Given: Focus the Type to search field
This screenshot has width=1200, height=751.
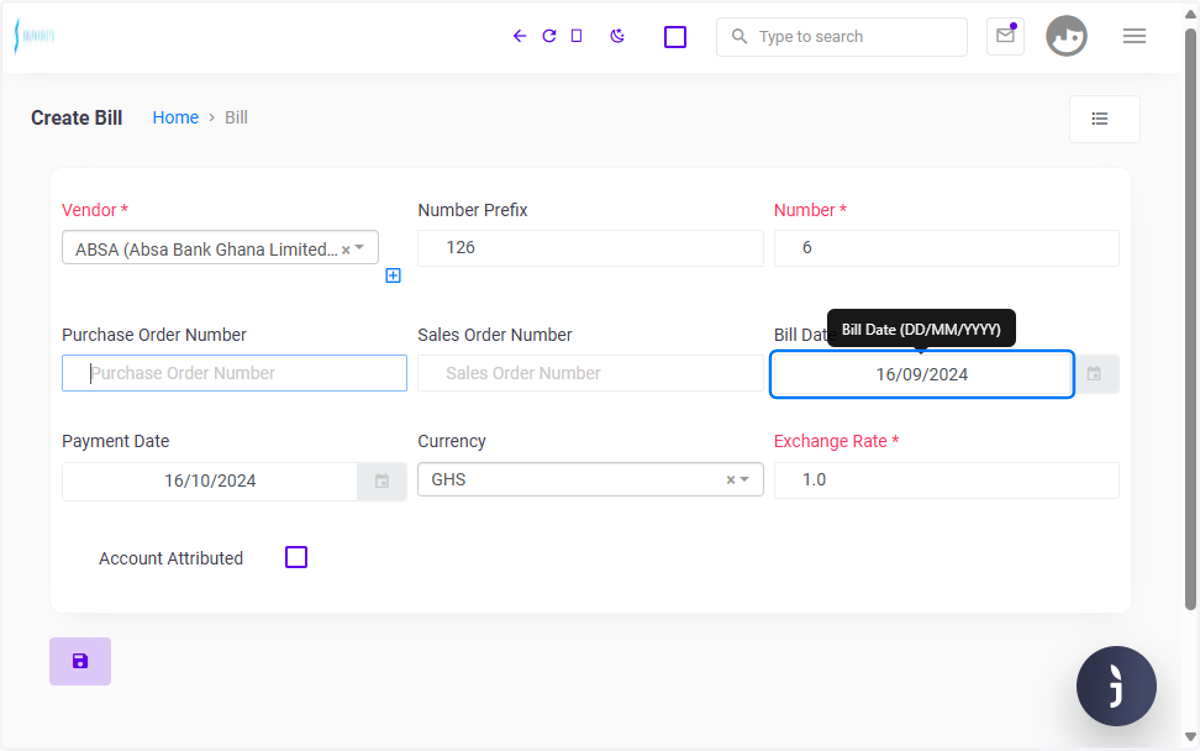Looking at the screenshot, I should tap(842, 37).
